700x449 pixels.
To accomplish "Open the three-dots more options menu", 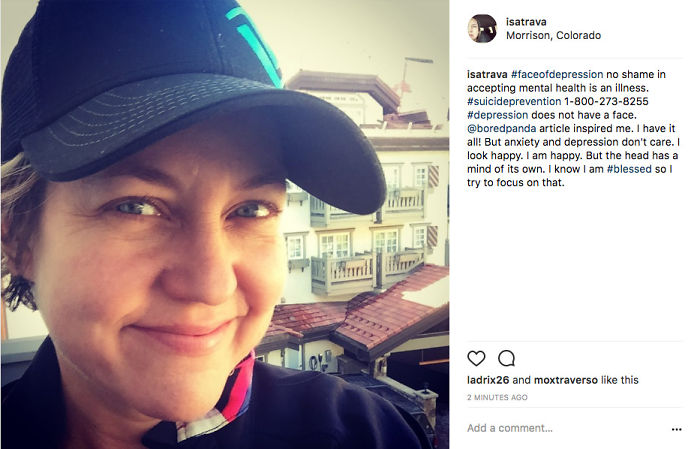I will (x=676, y=429).
